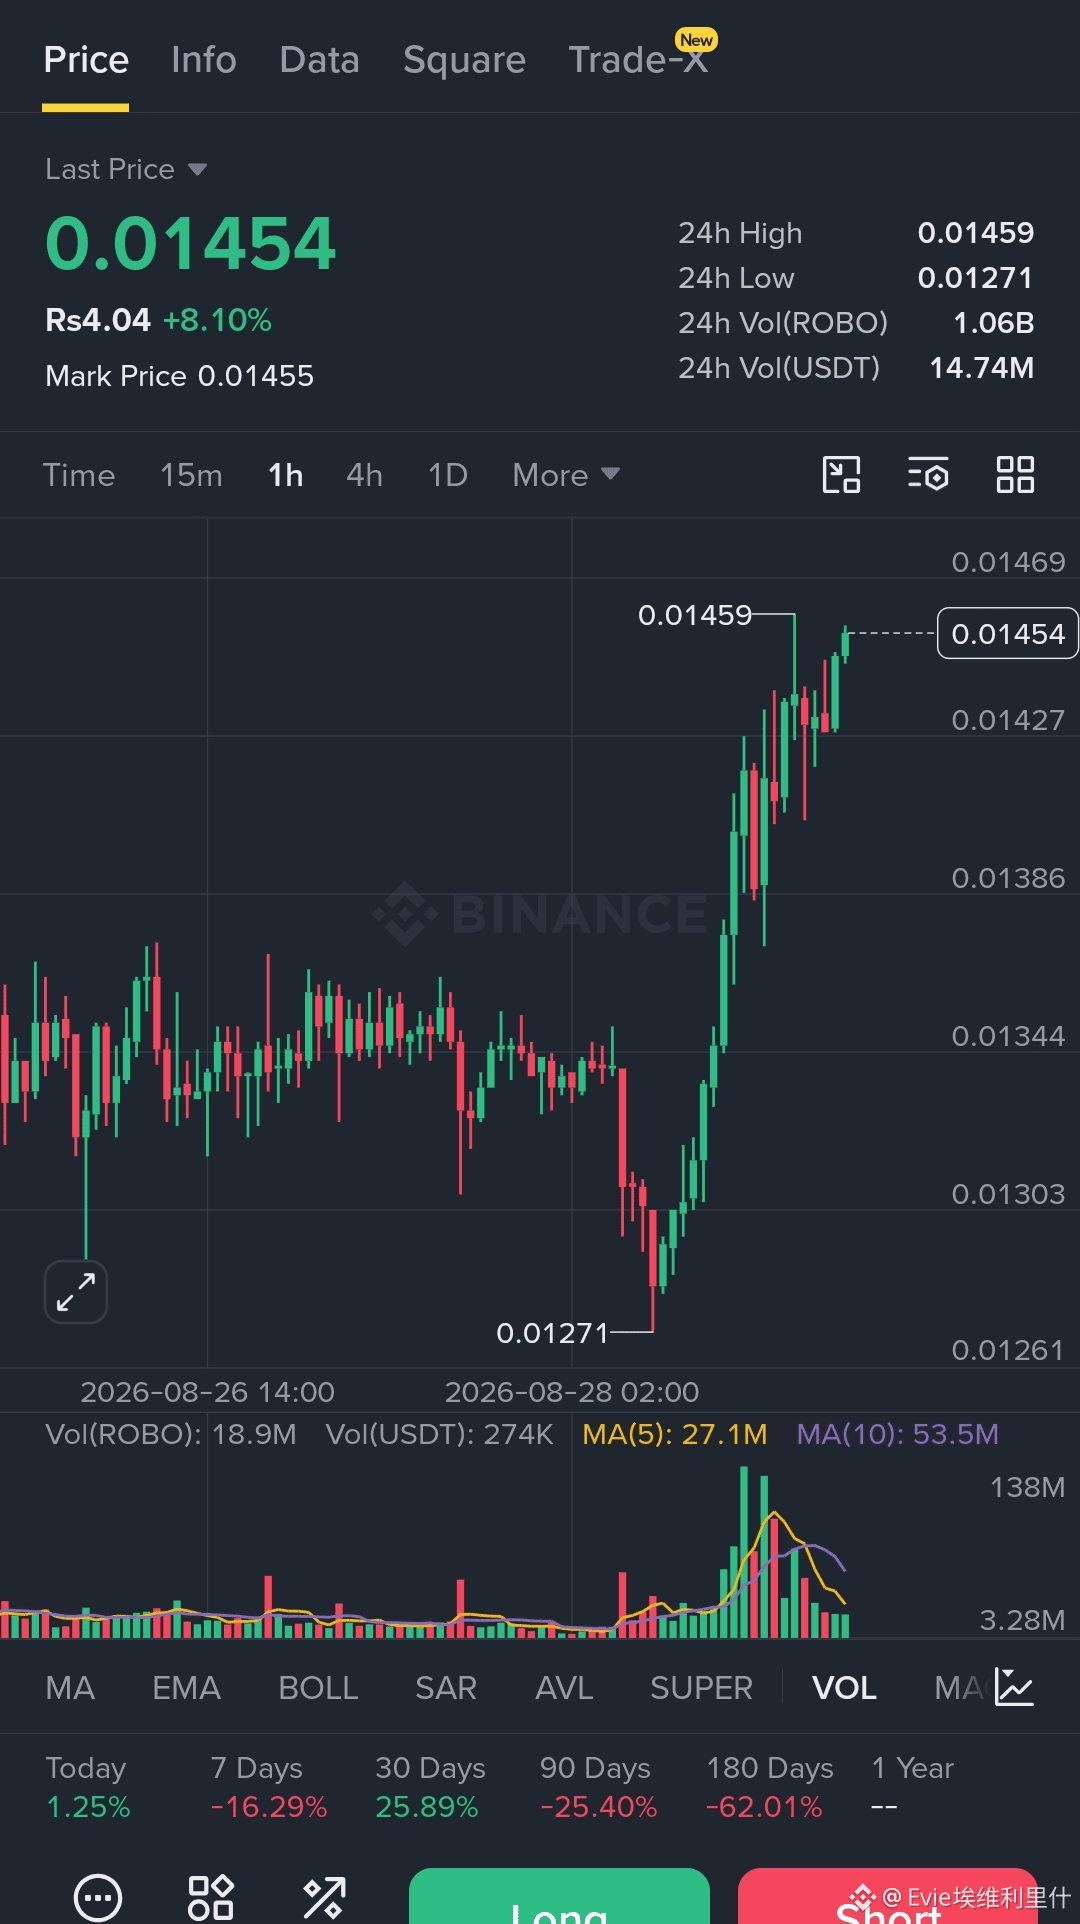
Task: Tap the 24h Vol(ROBO) 1.06B value
Action: click(994, 323)
